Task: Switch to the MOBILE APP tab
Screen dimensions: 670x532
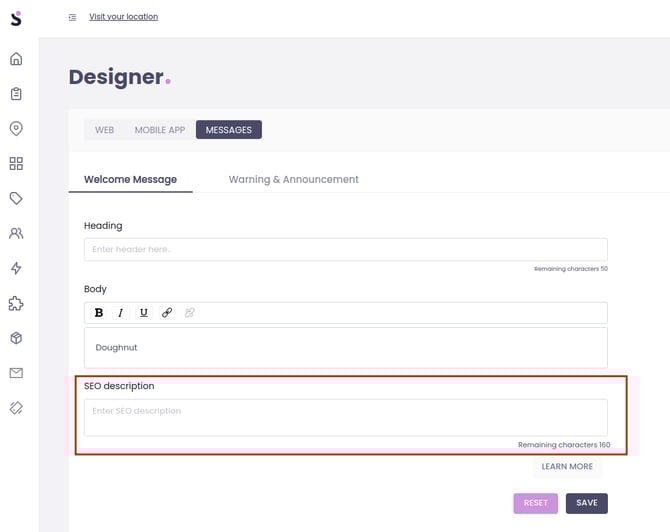Action: pyautogui.click(x=160, y=130)
